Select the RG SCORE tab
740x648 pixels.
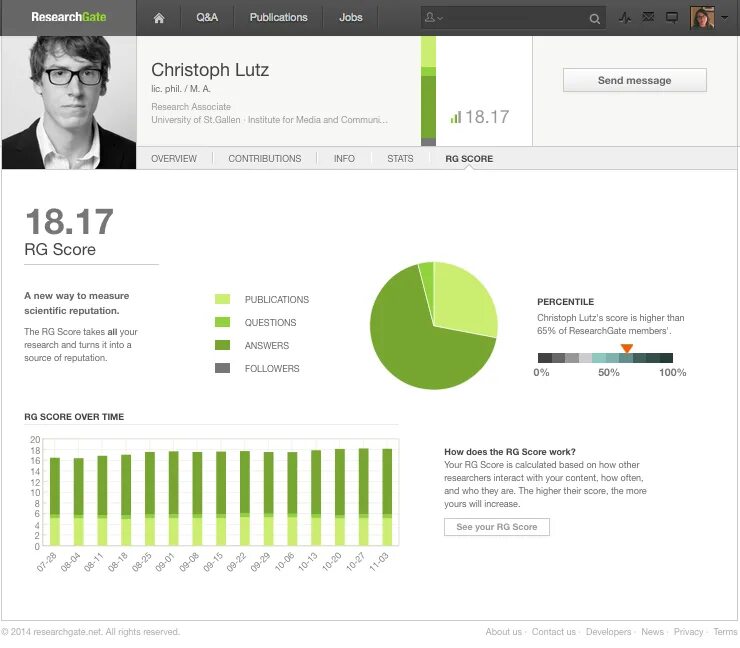coord(469,159)
